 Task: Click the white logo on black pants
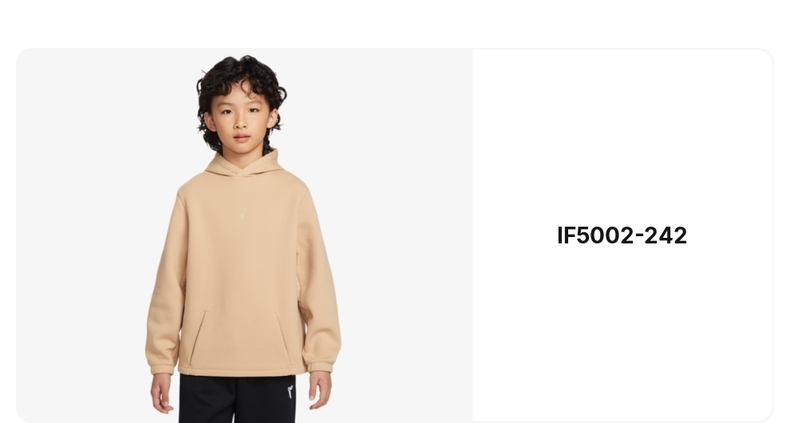[290, 391]
